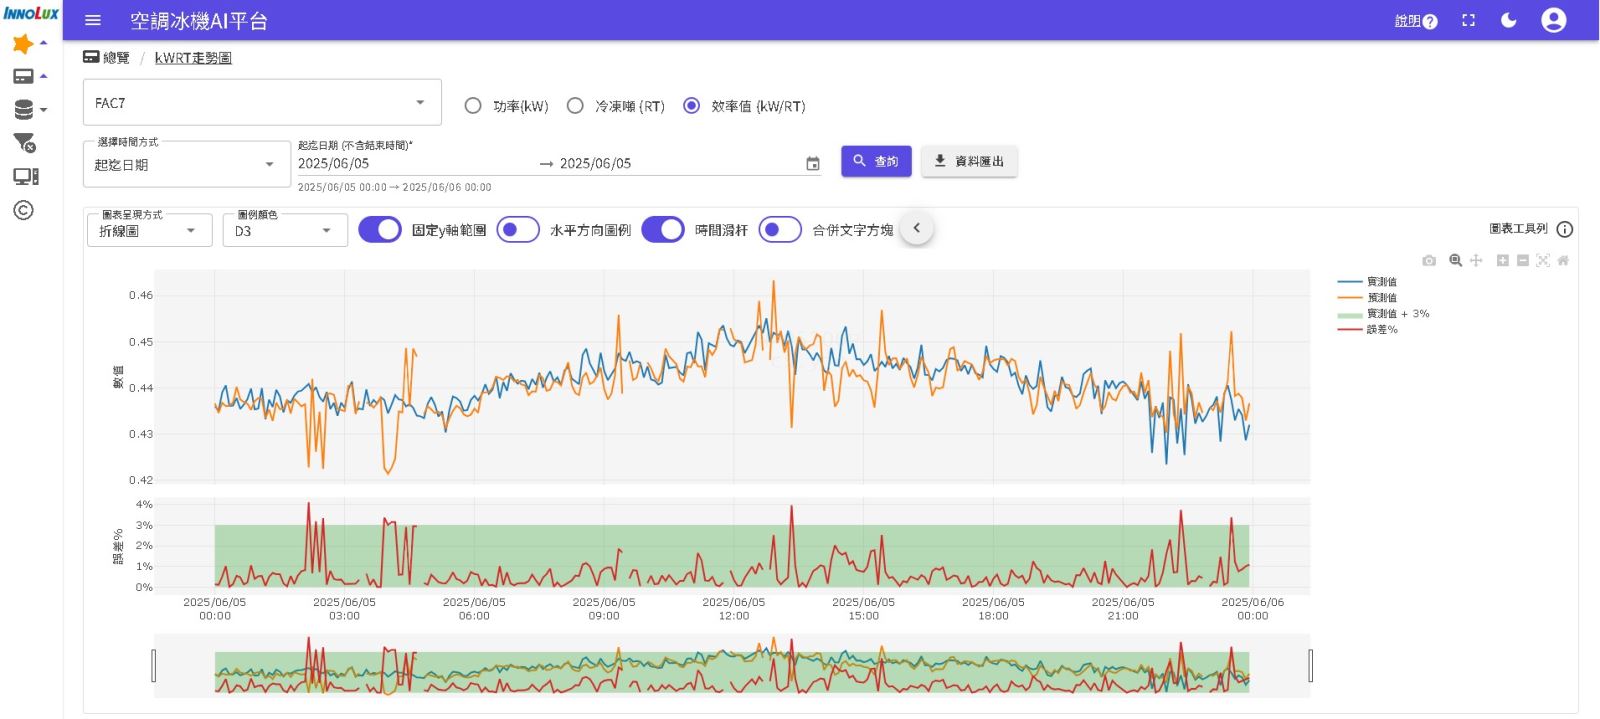Enter fullscreen using header icon
Image resolution: width=1600 pixels, height=719 pixels.
click(1468, 21)
